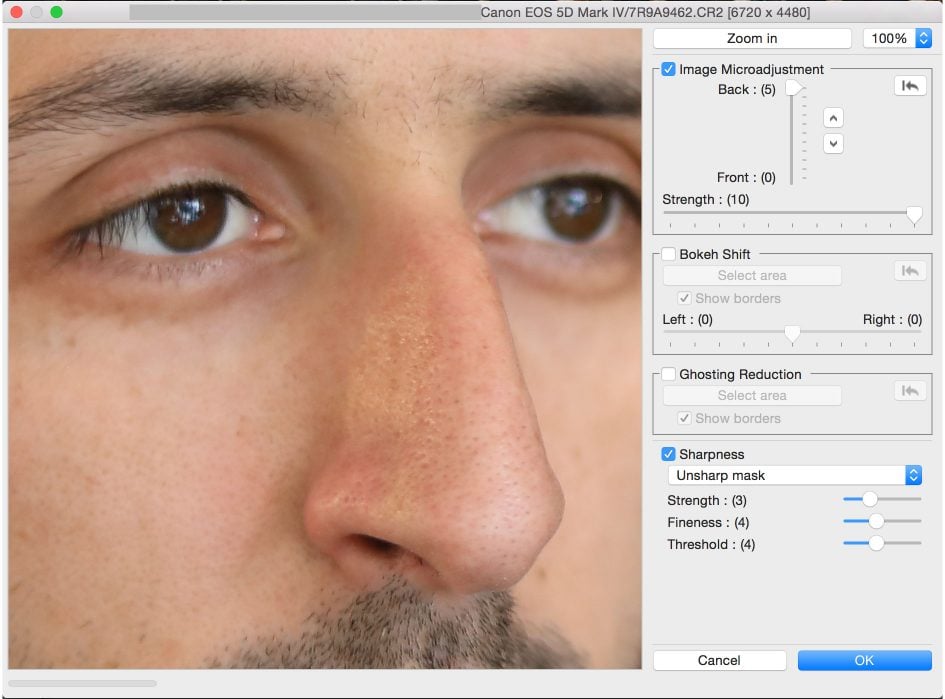Click the grayed reset icon in Bokeh Shift
The width and height of the screenshot is (945, 699).
tap(909, 271)
